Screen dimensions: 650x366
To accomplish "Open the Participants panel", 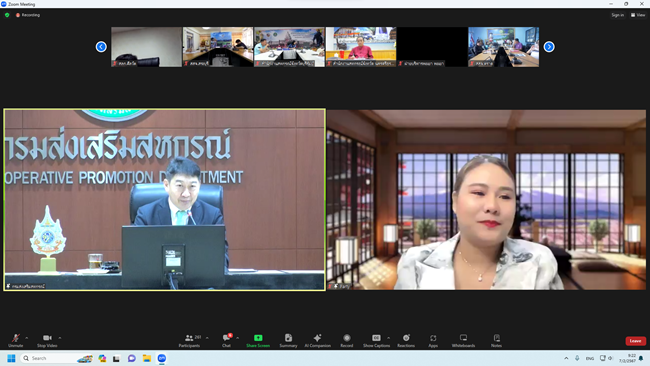I will click(189, 340).
